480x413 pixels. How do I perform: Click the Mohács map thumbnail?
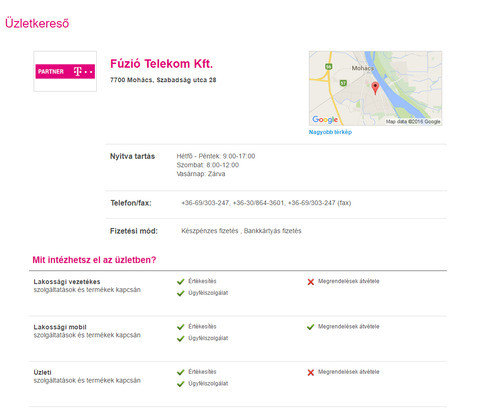click(375, 88)
